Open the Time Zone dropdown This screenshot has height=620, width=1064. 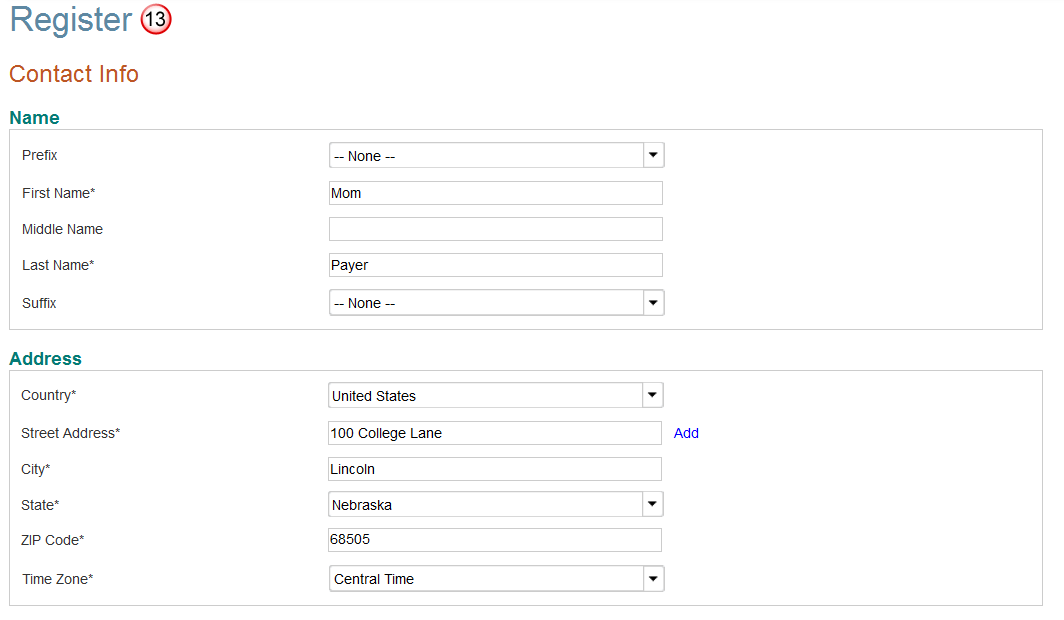pyautogui.click(x=496, y=579)
